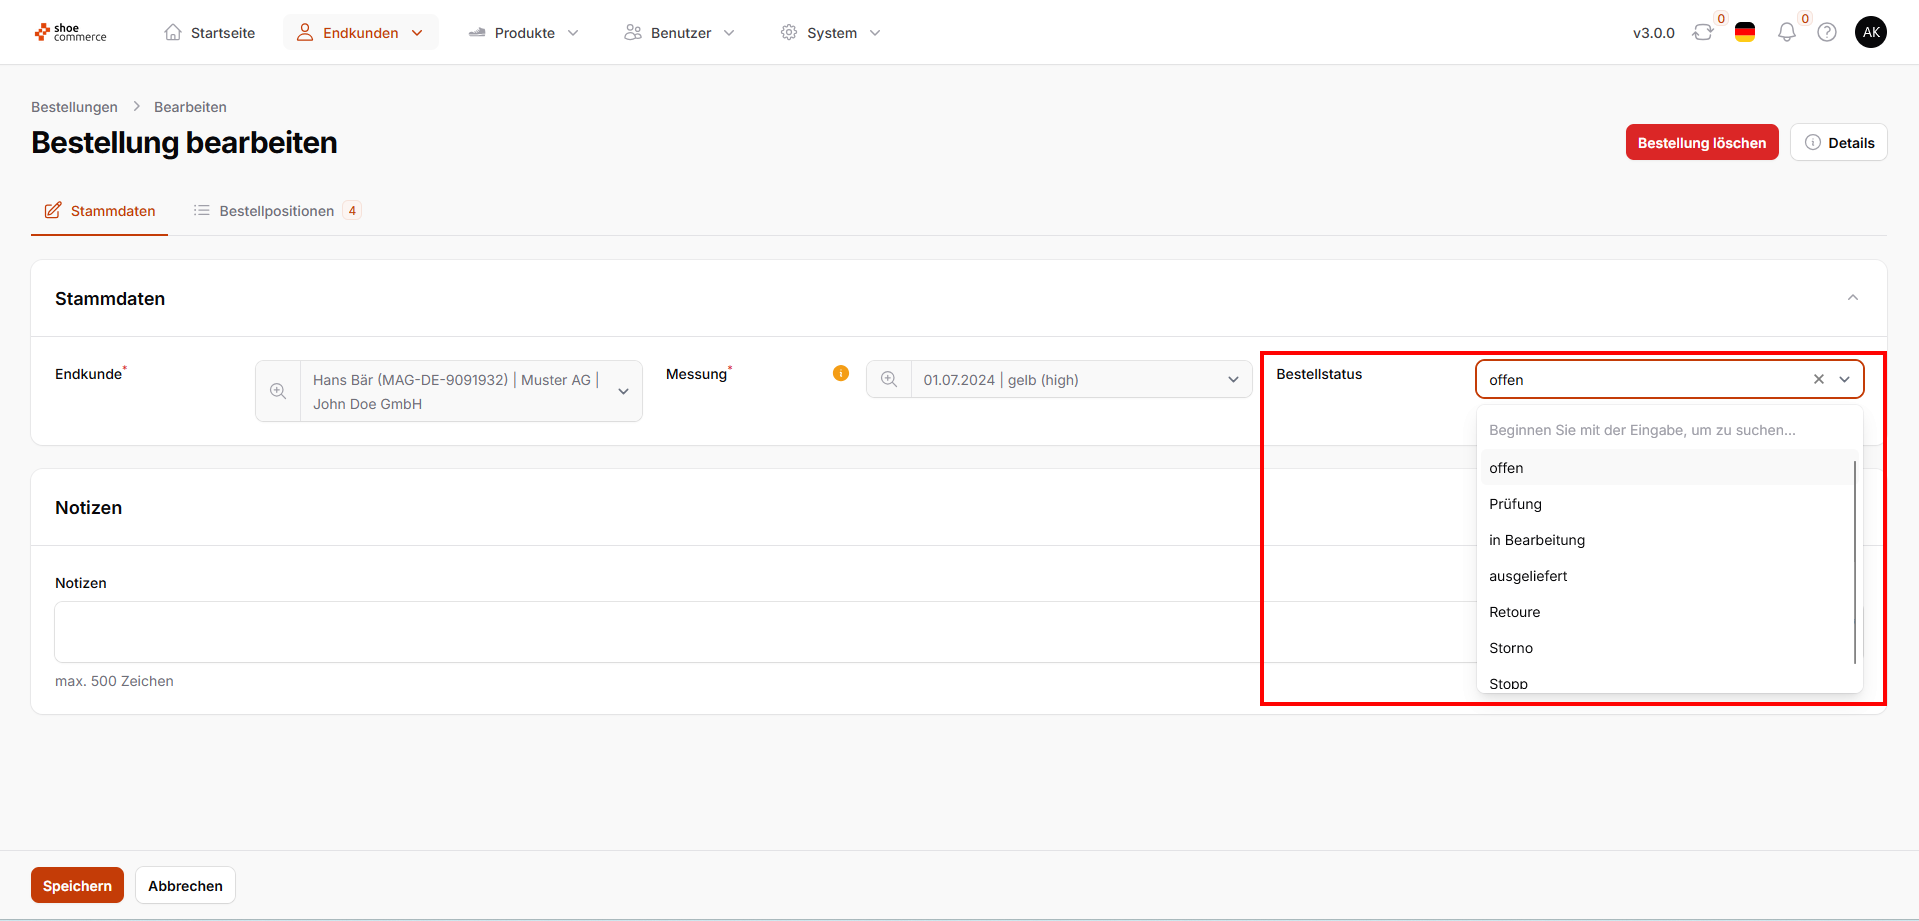Image resolution: width=1919 pixels, height=921 pixels.
Task: Navigate to Bestellungen breadcrumb link
Action: click(x=74, y=107)
